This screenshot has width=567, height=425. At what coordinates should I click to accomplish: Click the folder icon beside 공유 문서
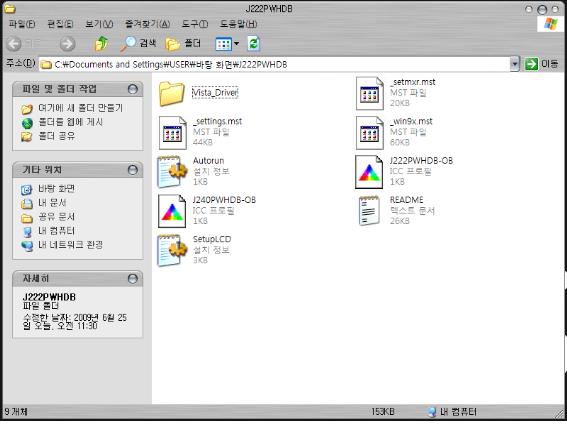26,218
